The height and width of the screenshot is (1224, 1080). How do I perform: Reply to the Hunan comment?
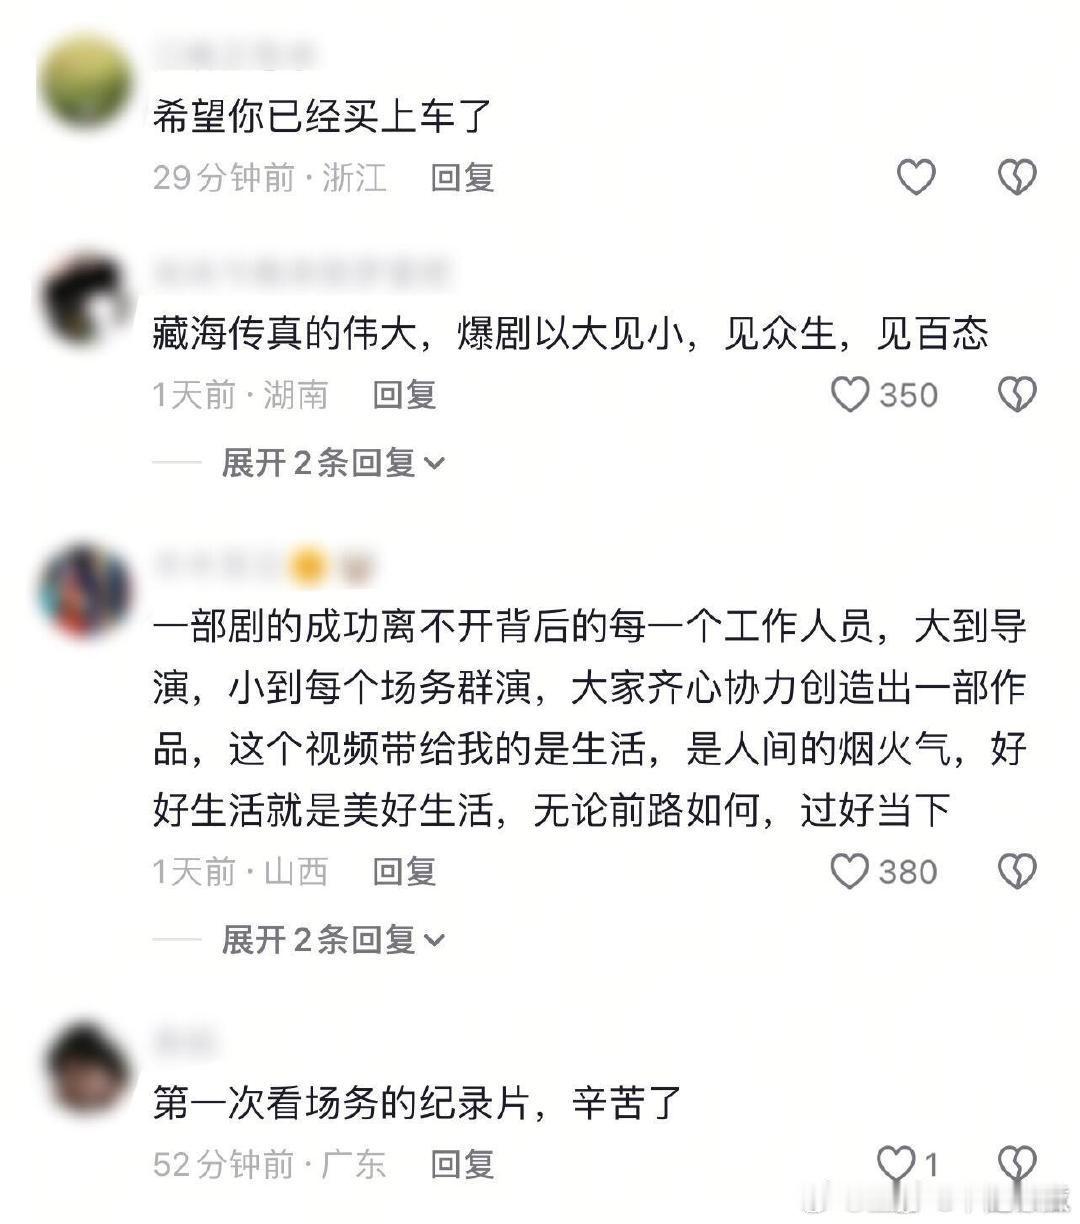pyautogui.click(x=405, y=395)
